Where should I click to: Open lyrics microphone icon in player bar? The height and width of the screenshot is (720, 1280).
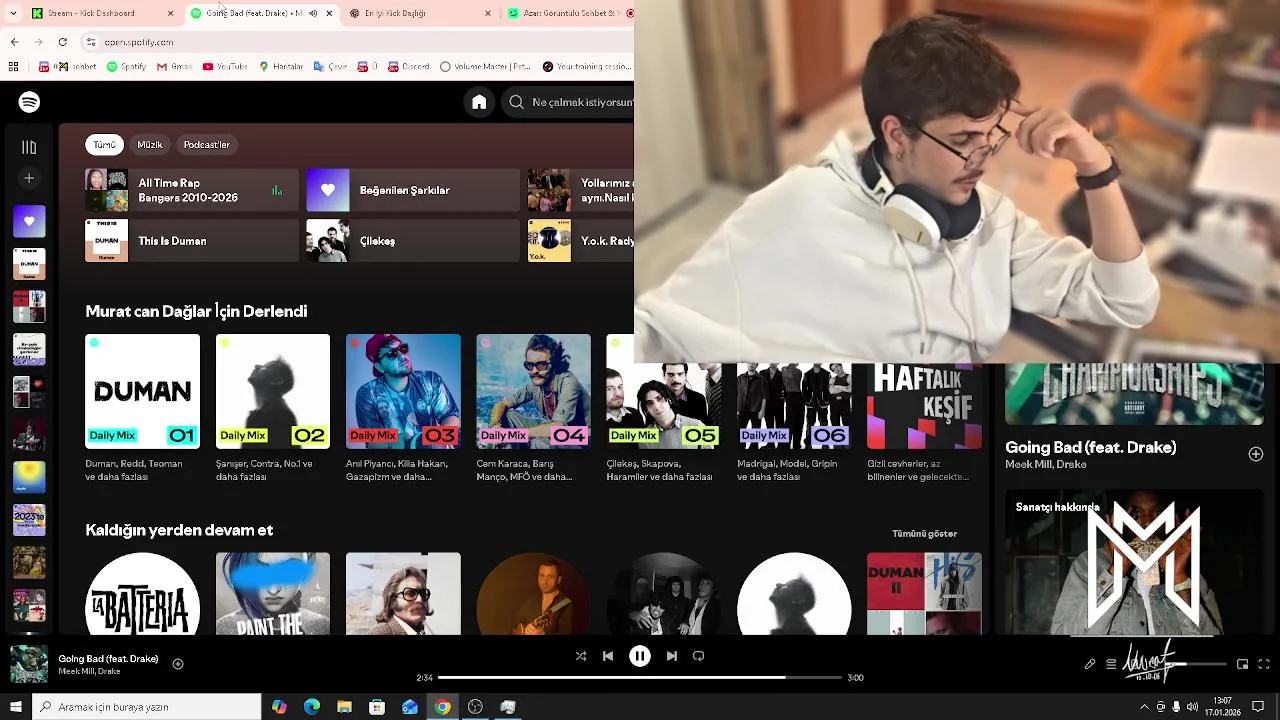pyautogui.click(x=1090, y=664)
